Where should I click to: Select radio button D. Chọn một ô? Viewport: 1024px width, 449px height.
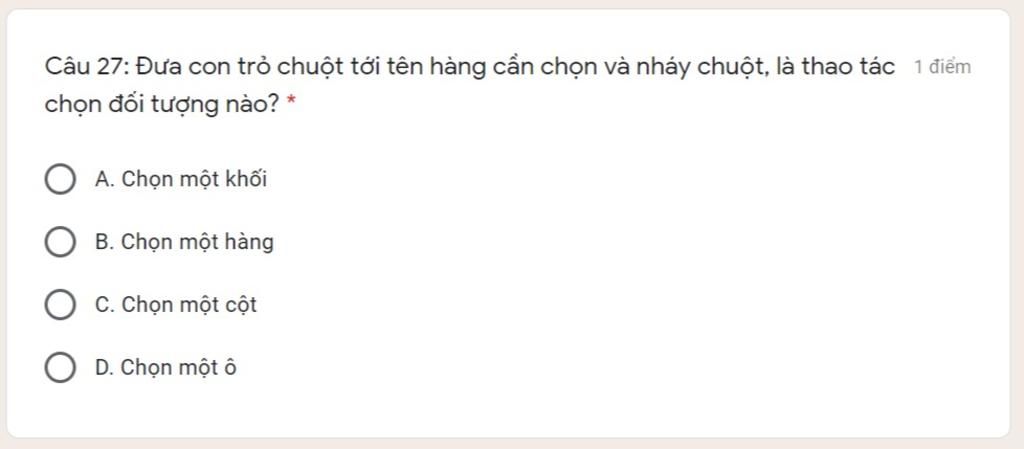coord(60,367)
